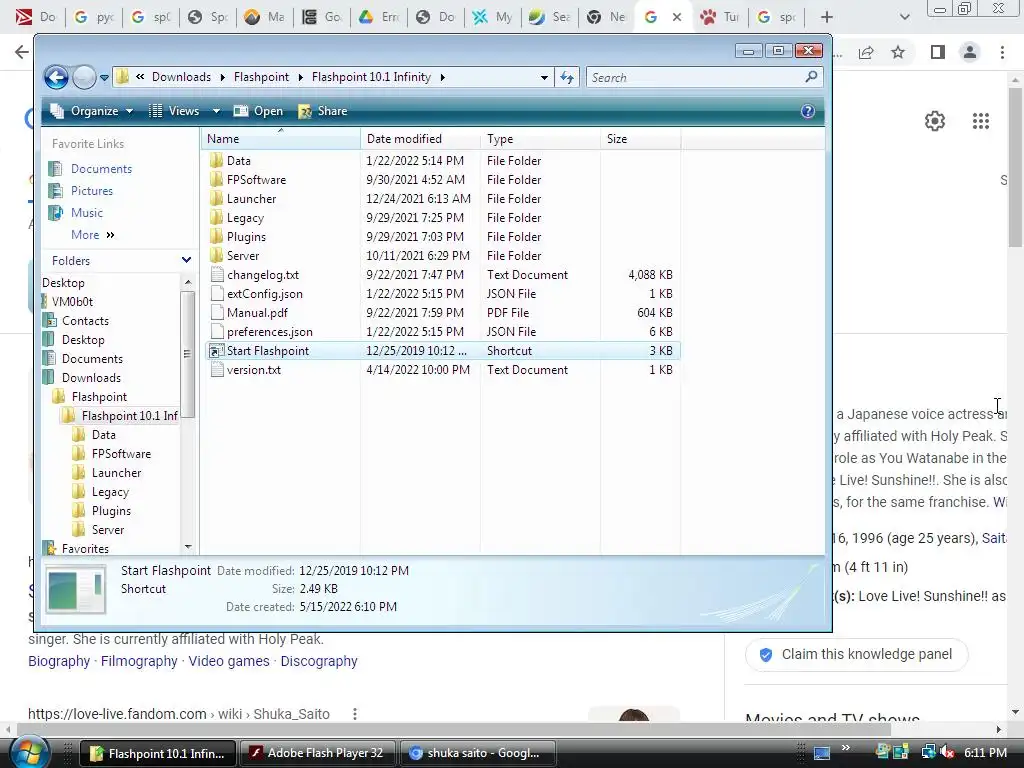Screen dimensions: 1024x768
Task: Select FPSoftware in folder tree
Action: [x=121, y=454]
